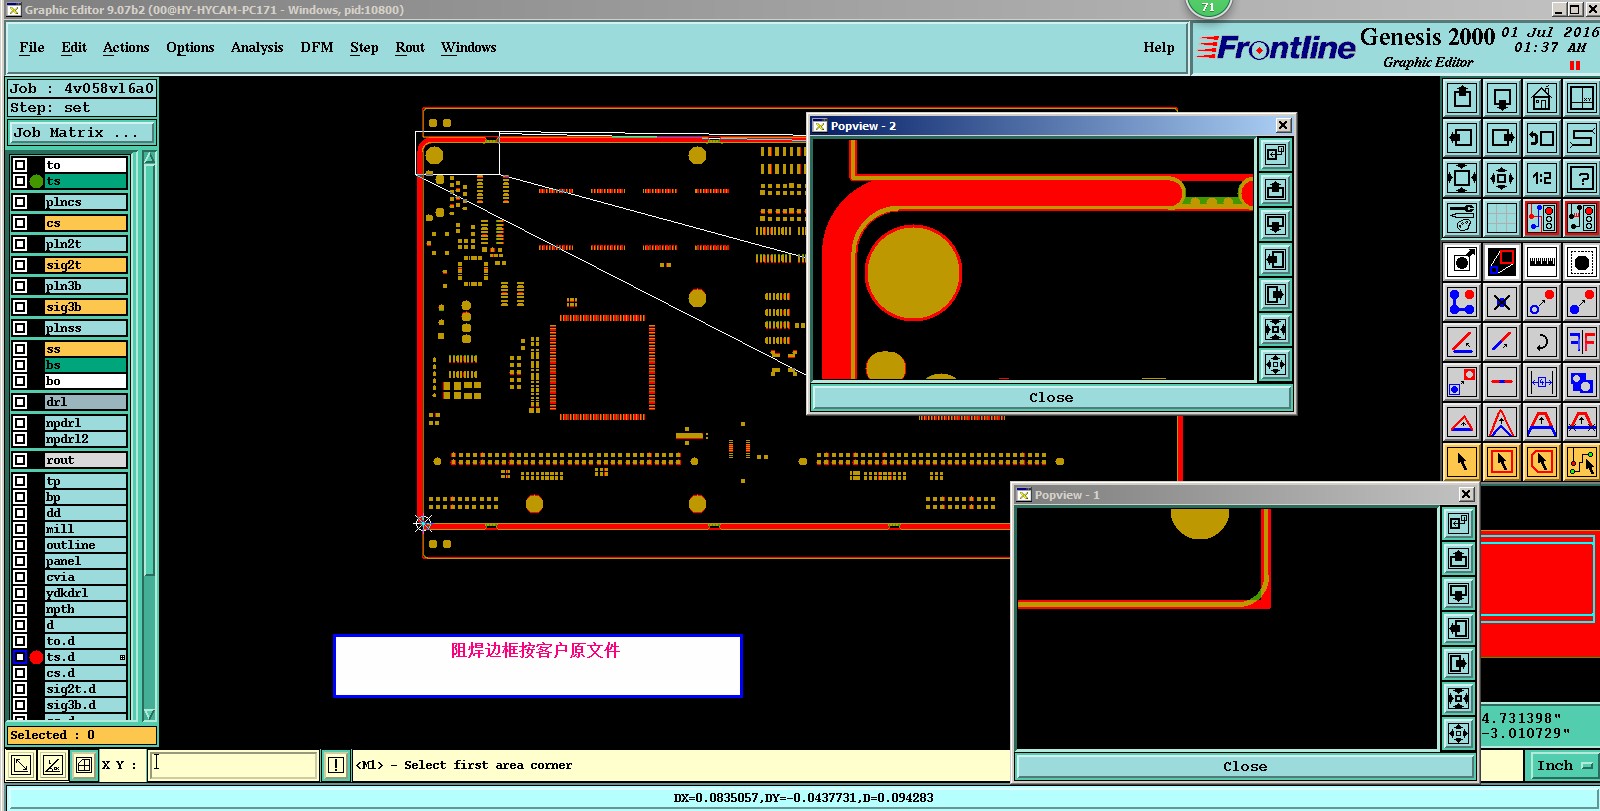Image resolution: width=1600 pixels, height=811 pixels.
Task: Toggle checkbox for layer plncs
Action: click(20, 202)
